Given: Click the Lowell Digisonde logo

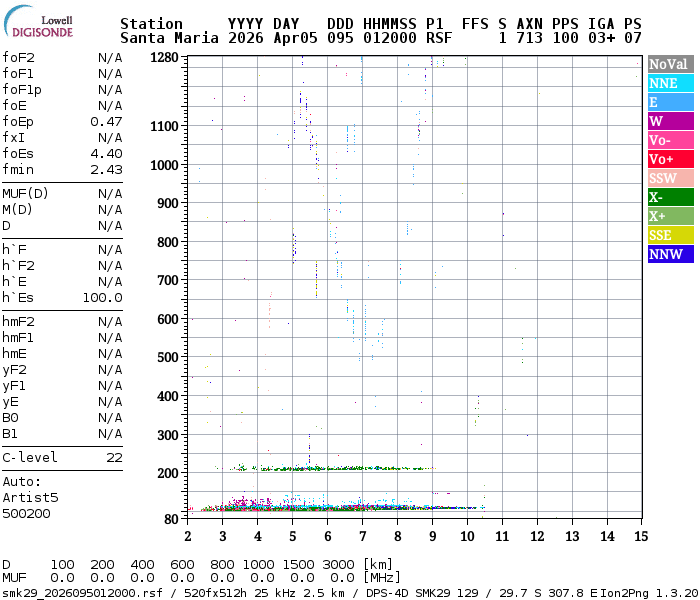Looking at the screenshot, I should (39, 22).
